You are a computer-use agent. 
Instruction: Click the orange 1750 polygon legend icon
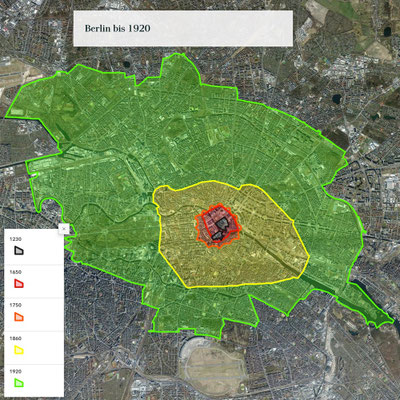click(19, 317)
